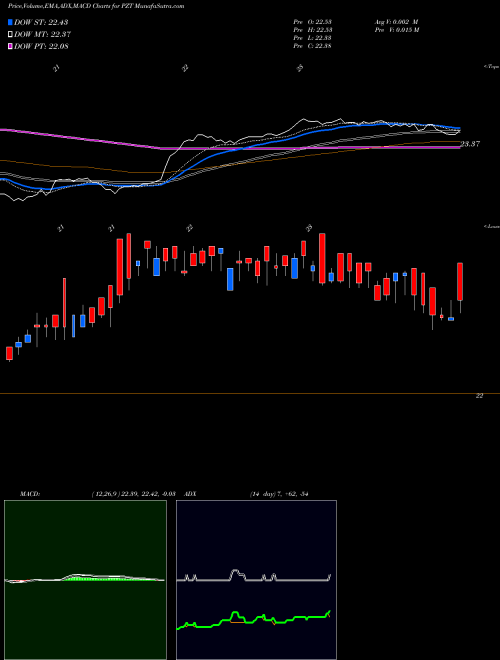Click the 'ADX' heading label
500x660 pixels.
[x=191, y=494]
